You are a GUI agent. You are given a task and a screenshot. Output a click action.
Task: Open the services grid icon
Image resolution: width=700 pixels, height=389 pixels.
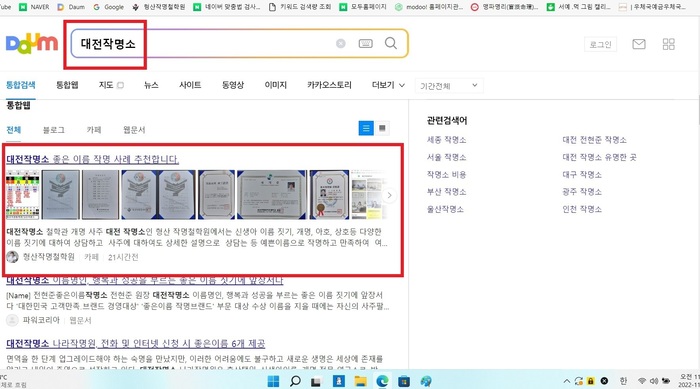pyautogui.click(x=669, y=44)
